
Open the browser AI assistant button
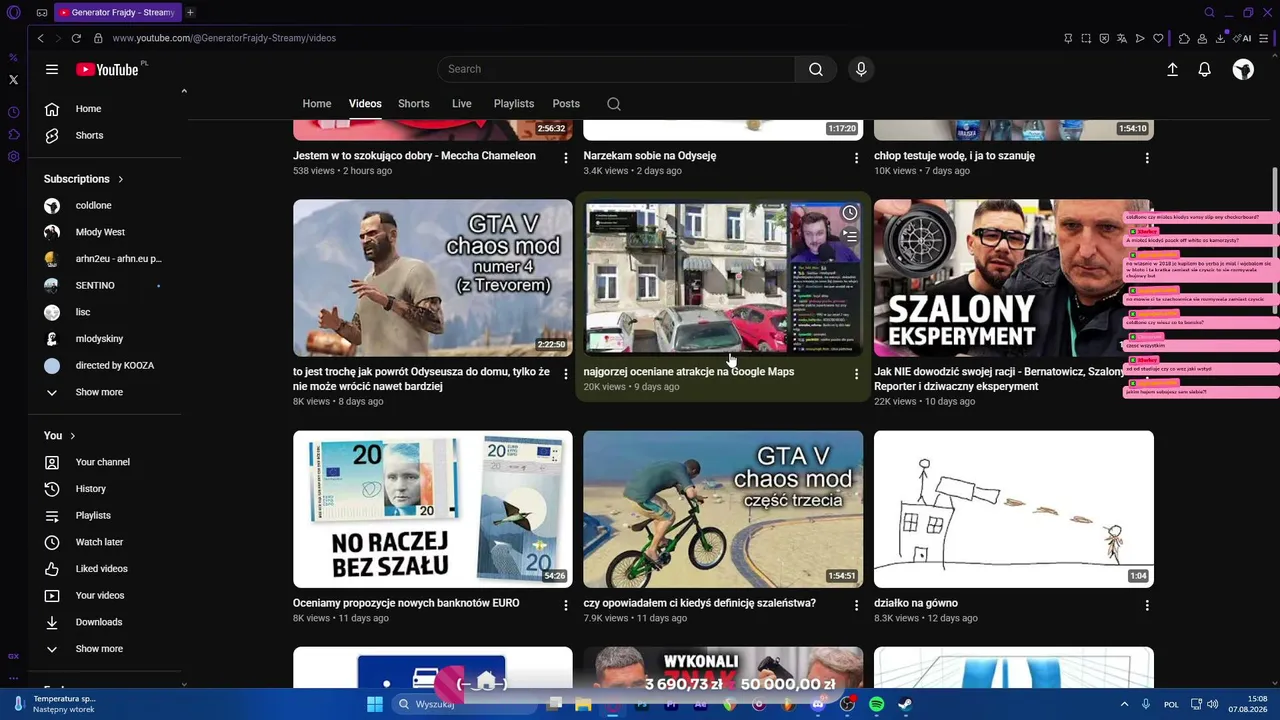pyautogui.click(x=1244, y=38)
